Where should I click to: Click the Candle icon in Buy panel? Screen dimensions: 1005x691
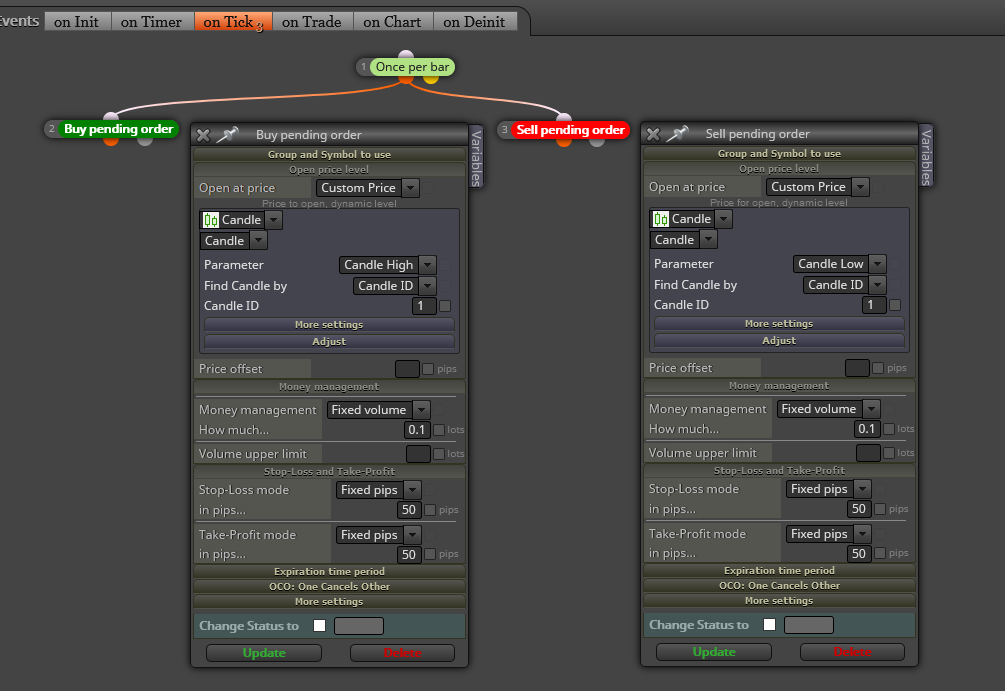point(211,220)
